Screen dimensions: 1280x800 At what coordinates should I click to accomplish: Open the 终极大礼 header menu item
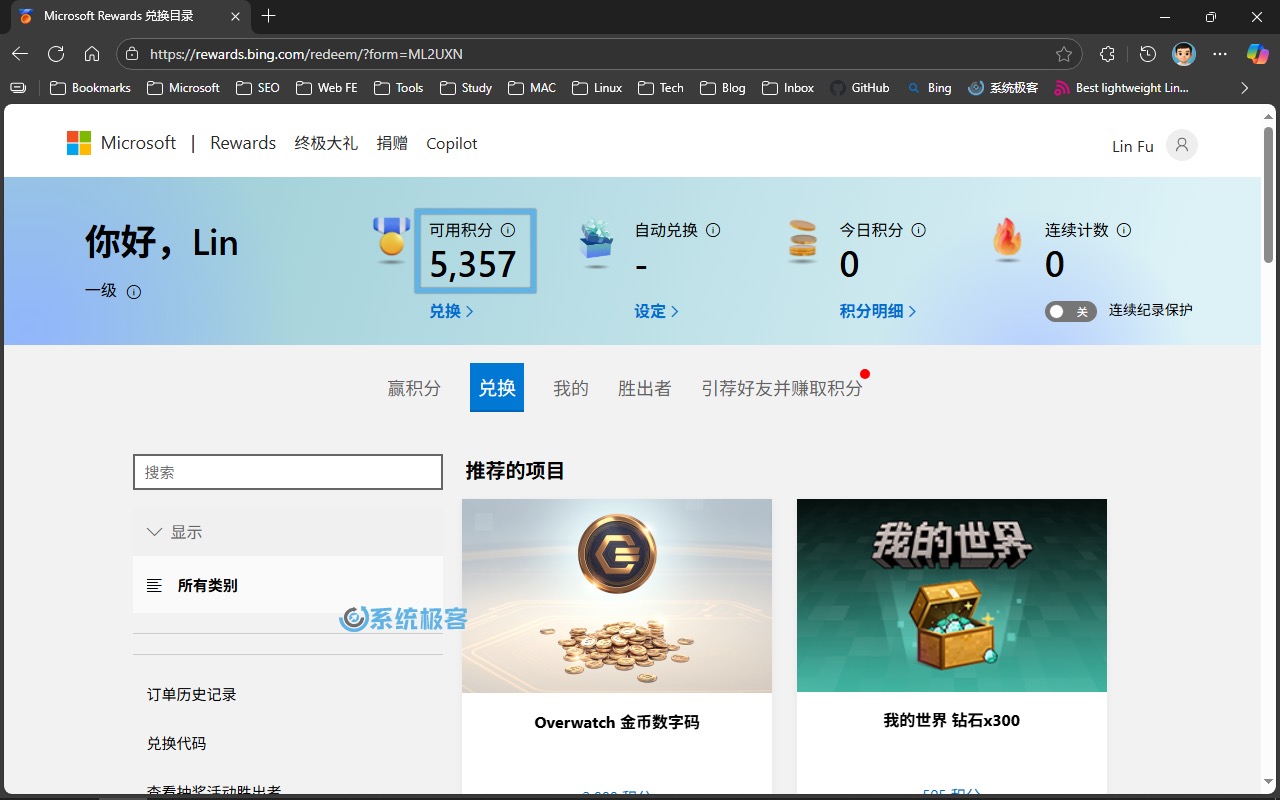click(x=326, y=143)
